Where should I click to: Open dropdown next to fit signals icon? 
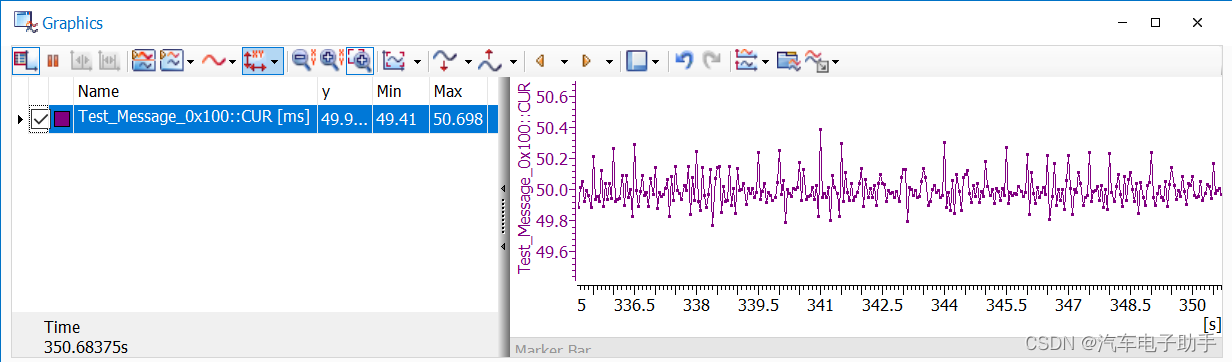(416, 61)
